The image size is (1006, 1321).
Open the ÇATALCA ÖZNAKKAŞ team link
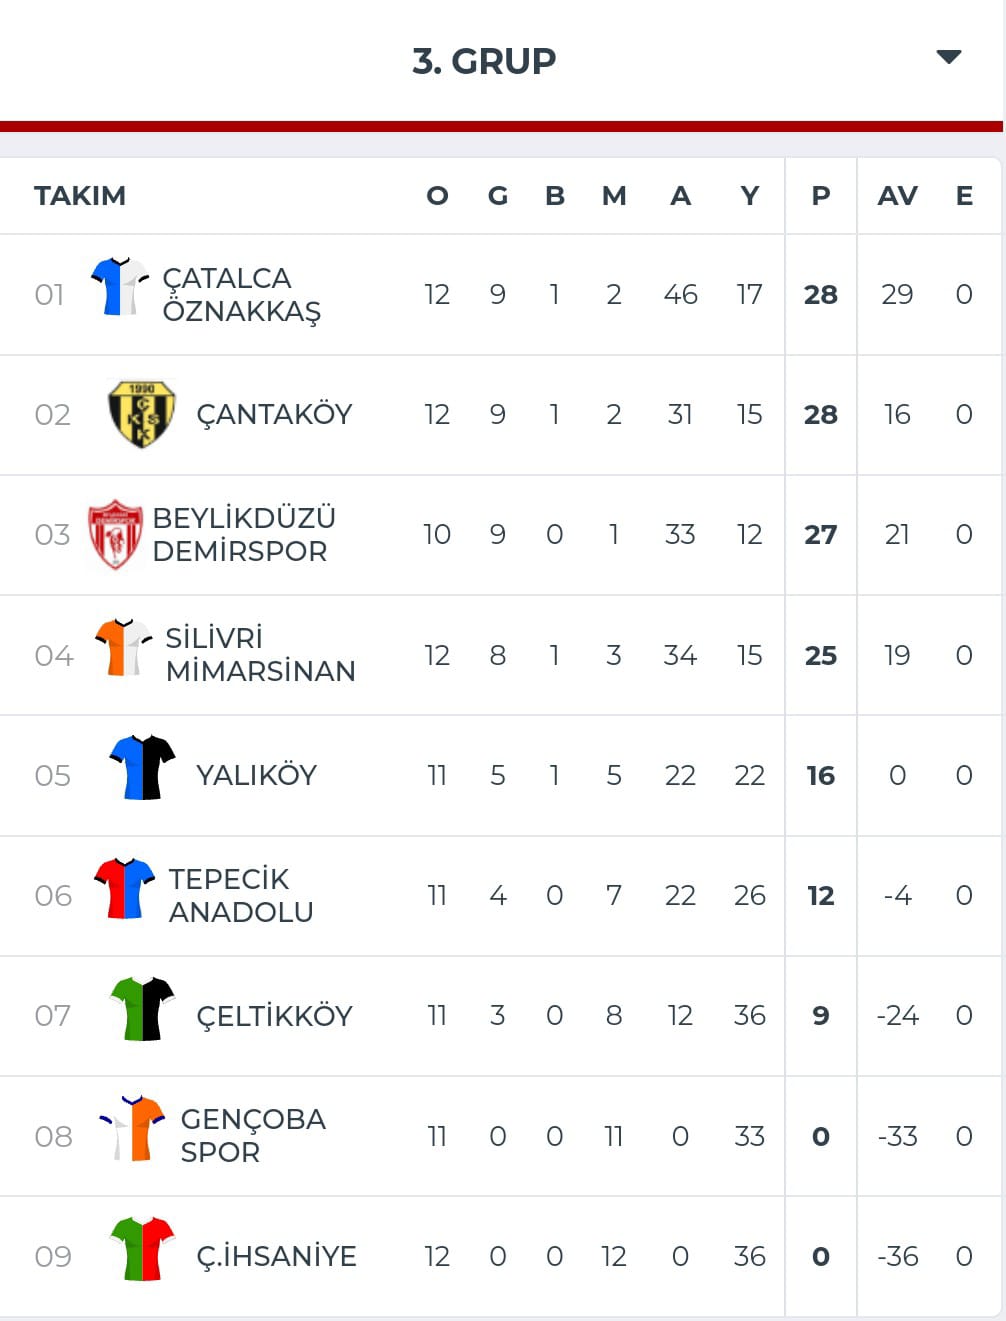point(242,294)
